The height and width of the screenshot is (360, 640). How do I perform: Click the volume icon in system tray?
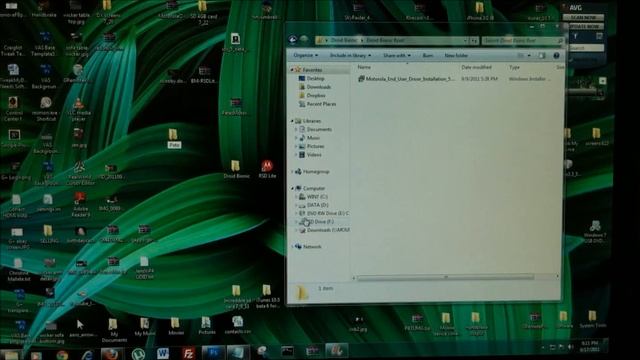[x=570, y=347]
